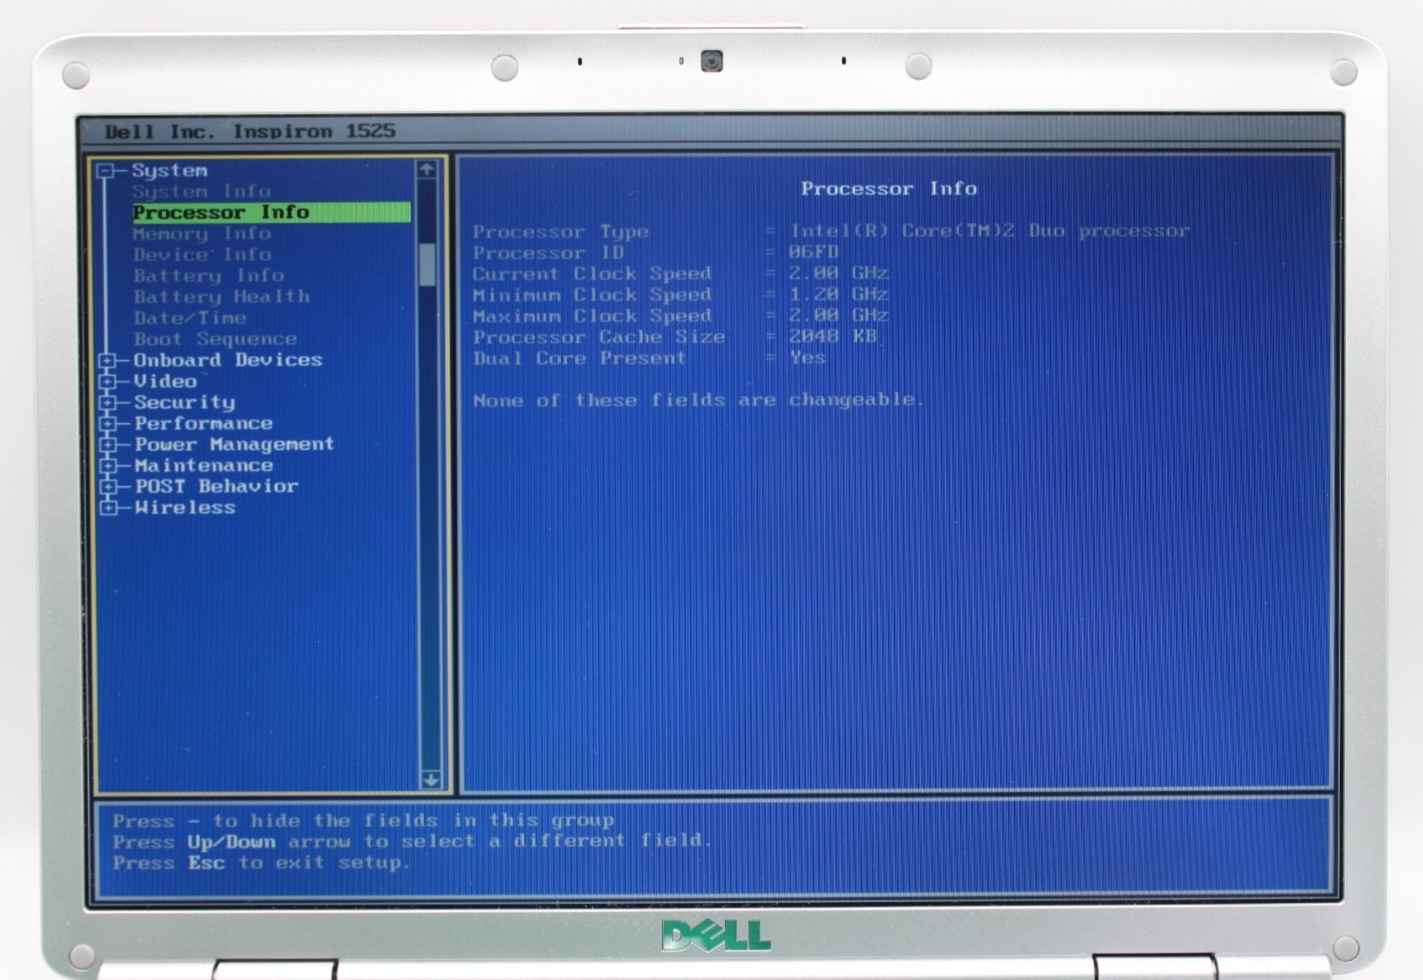The image size is (1423, 980).
Task: Click the scroll down arrow in tree pane
Action: [x=430, y=779]
